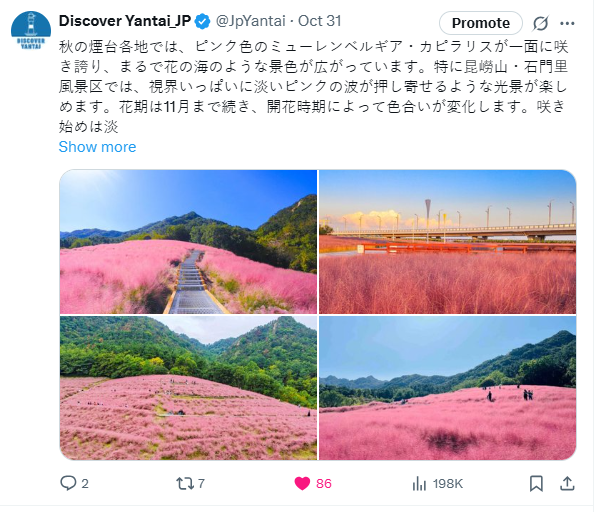Toggle the pink heart like icon
Image resolution: width=610 pixels, height=512 pixels.
point(302,484)
